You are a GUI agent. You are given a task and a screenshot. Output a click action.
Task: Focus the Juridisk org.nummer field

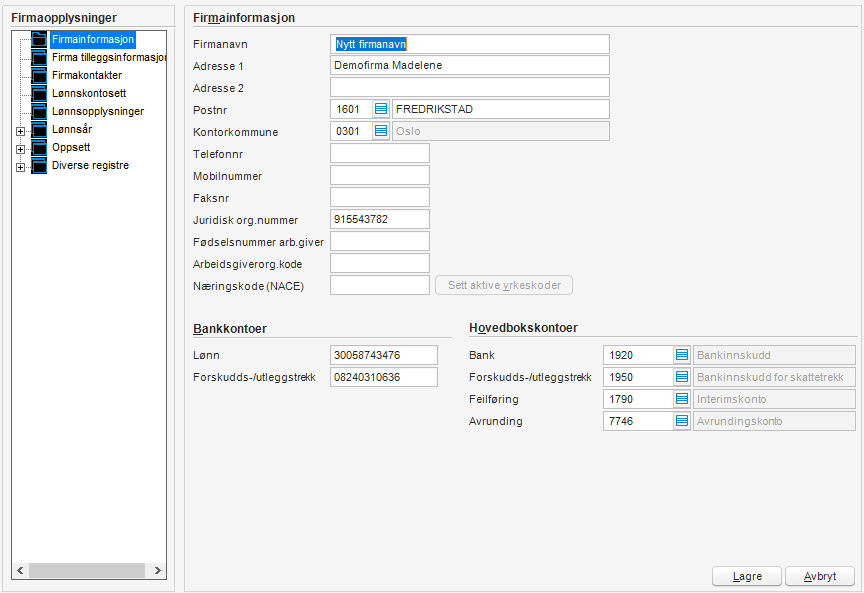pyautogui.click(x=379, y=219)
